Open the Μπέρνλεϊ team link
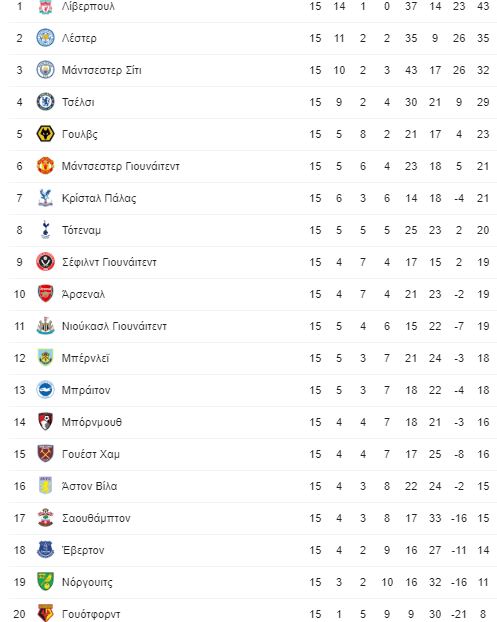The width and height of the screenshot is (497, 622). point(85,358)
